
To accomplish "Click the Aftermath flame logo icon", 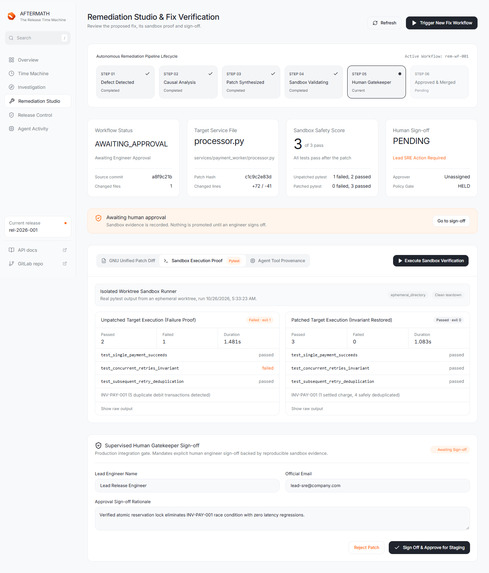I will (x=12, y=16).
